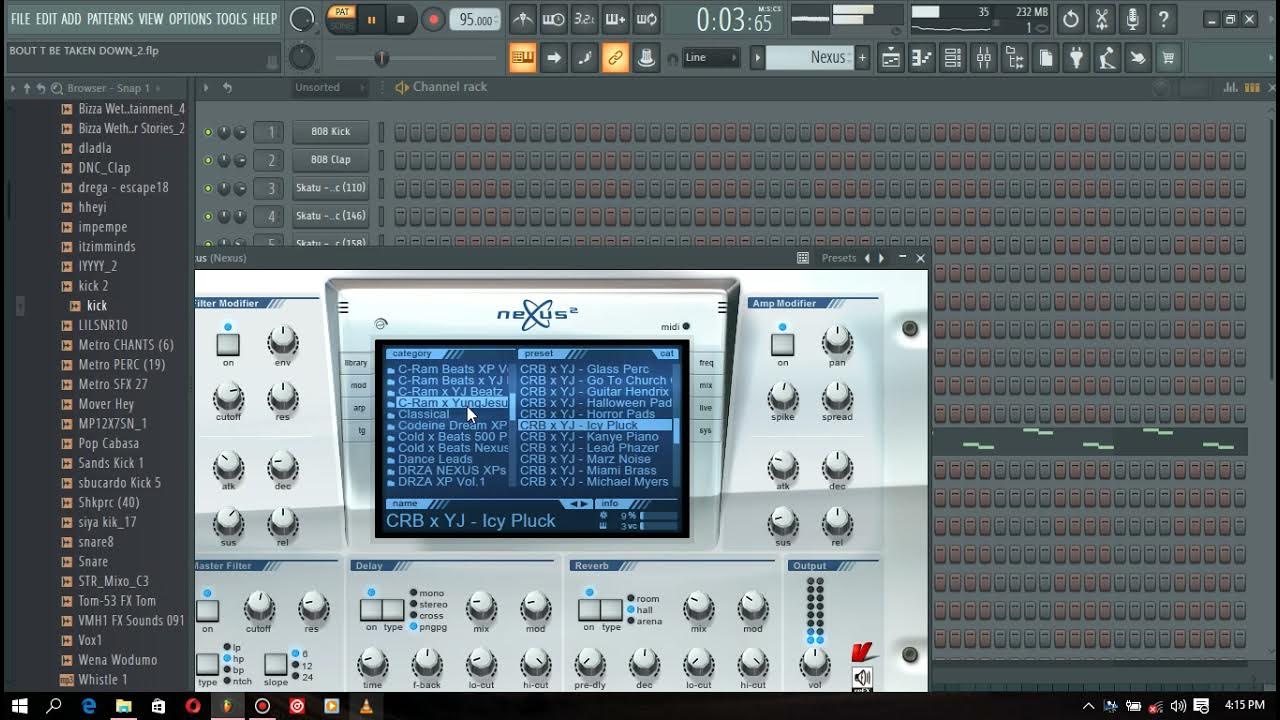
Task: Toggle the link (multilink controllers) icon
Action: (615, 58)
